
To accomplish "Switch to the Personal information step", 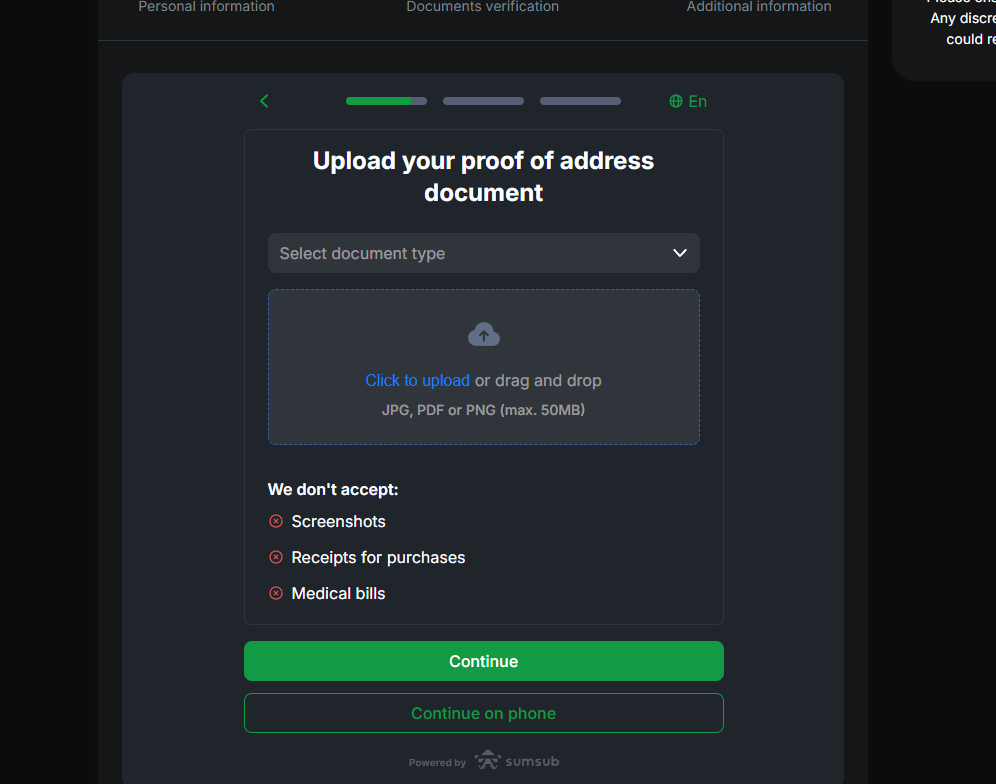I will click(206, 7).
